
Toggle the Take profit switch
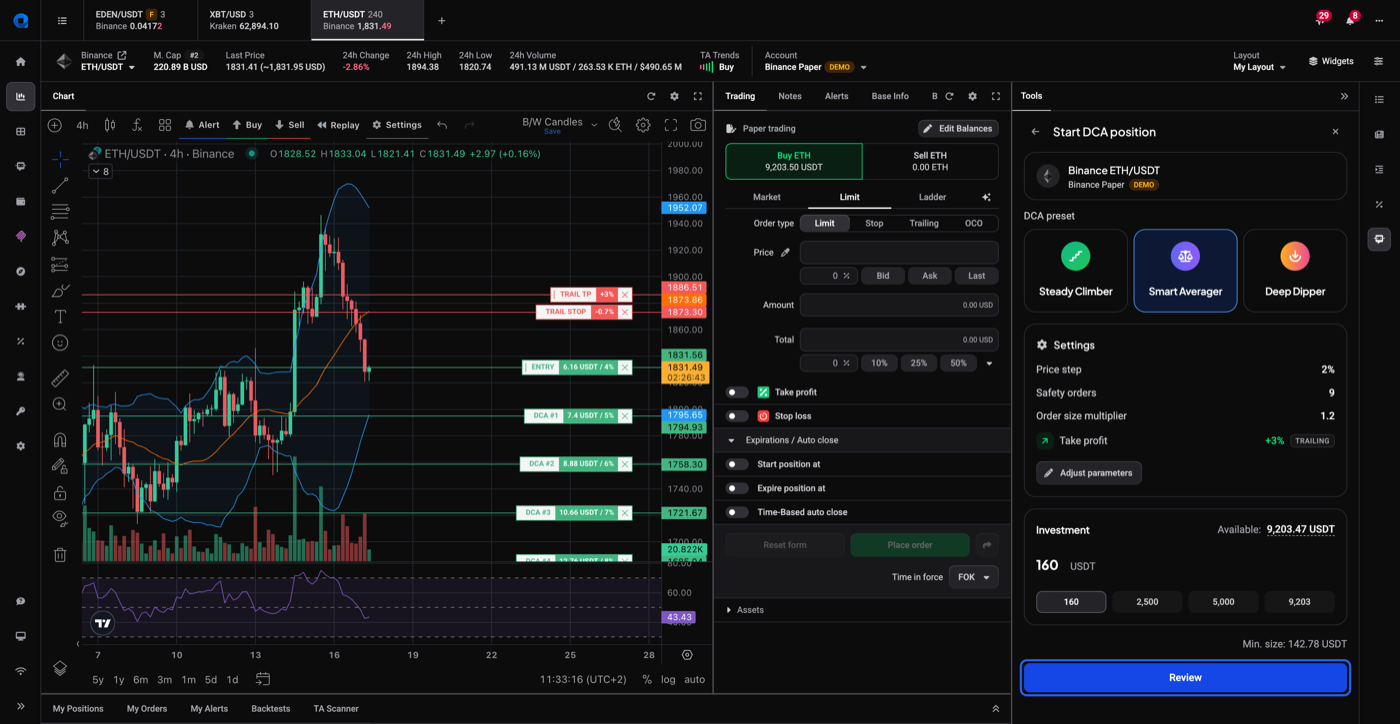click(x=737, y=392)
